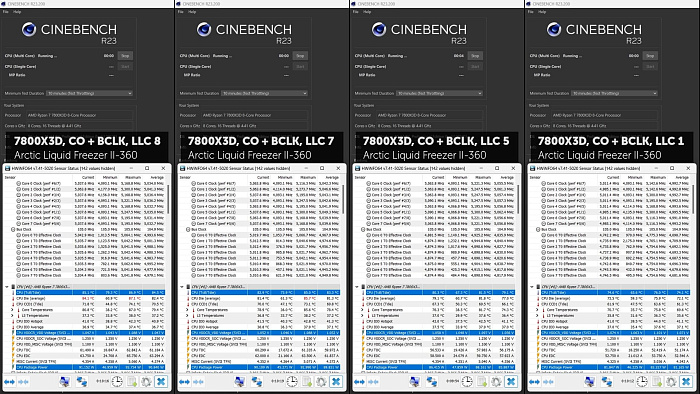Viewport: 700px width, 394px height.
Task: Stop the Multi Core test in LLC 7 Cinebench
Action: 300,56
